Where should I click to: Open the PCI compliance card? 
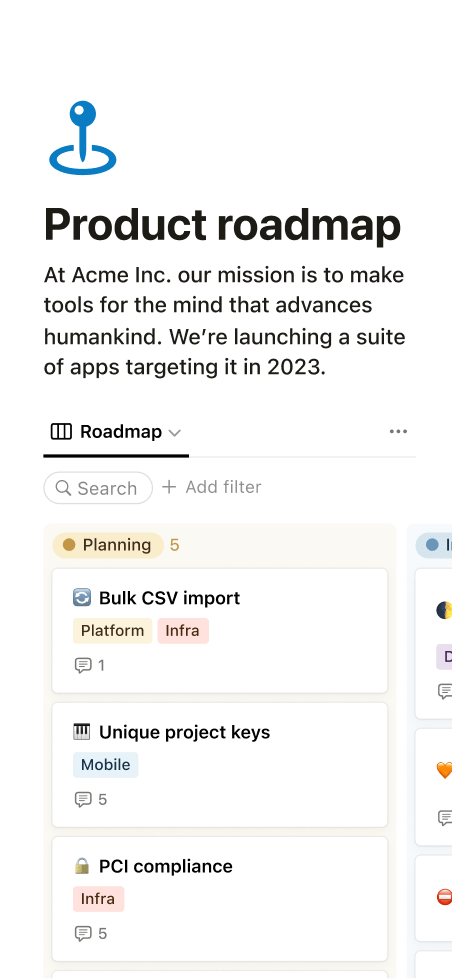pos(220,899)
